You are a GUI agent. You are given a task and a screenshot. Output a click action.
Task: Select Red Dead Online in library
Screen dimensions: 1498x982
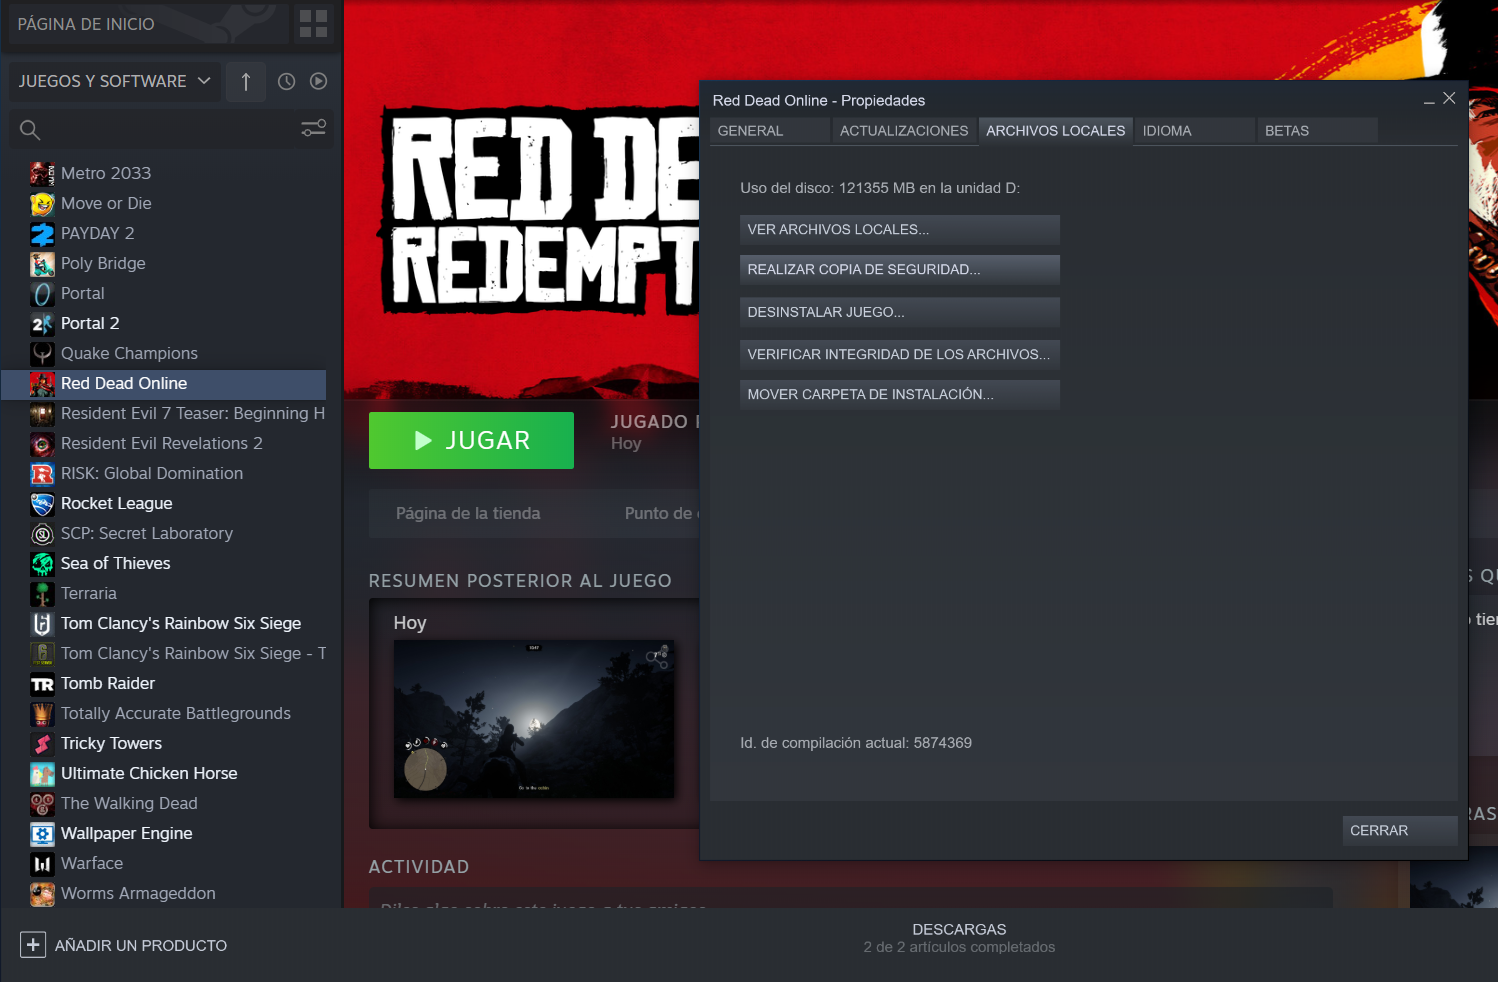tap(164, 384)
